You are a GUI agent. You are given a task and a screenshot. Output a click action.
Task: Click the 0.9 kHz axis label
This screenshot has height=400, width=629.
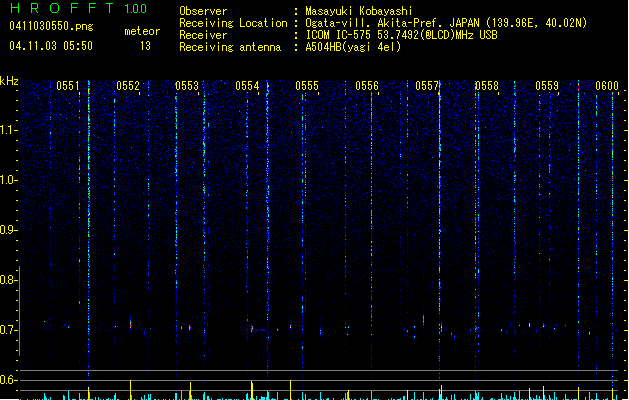point(8,230)
